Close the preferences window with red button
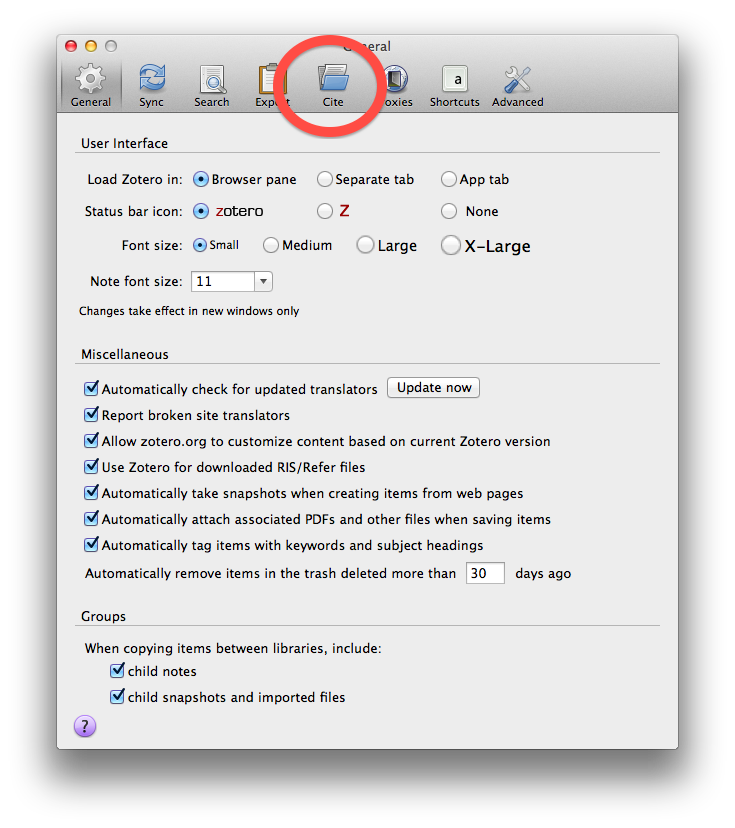Screen dimensions: 735x828 point(71,46)
